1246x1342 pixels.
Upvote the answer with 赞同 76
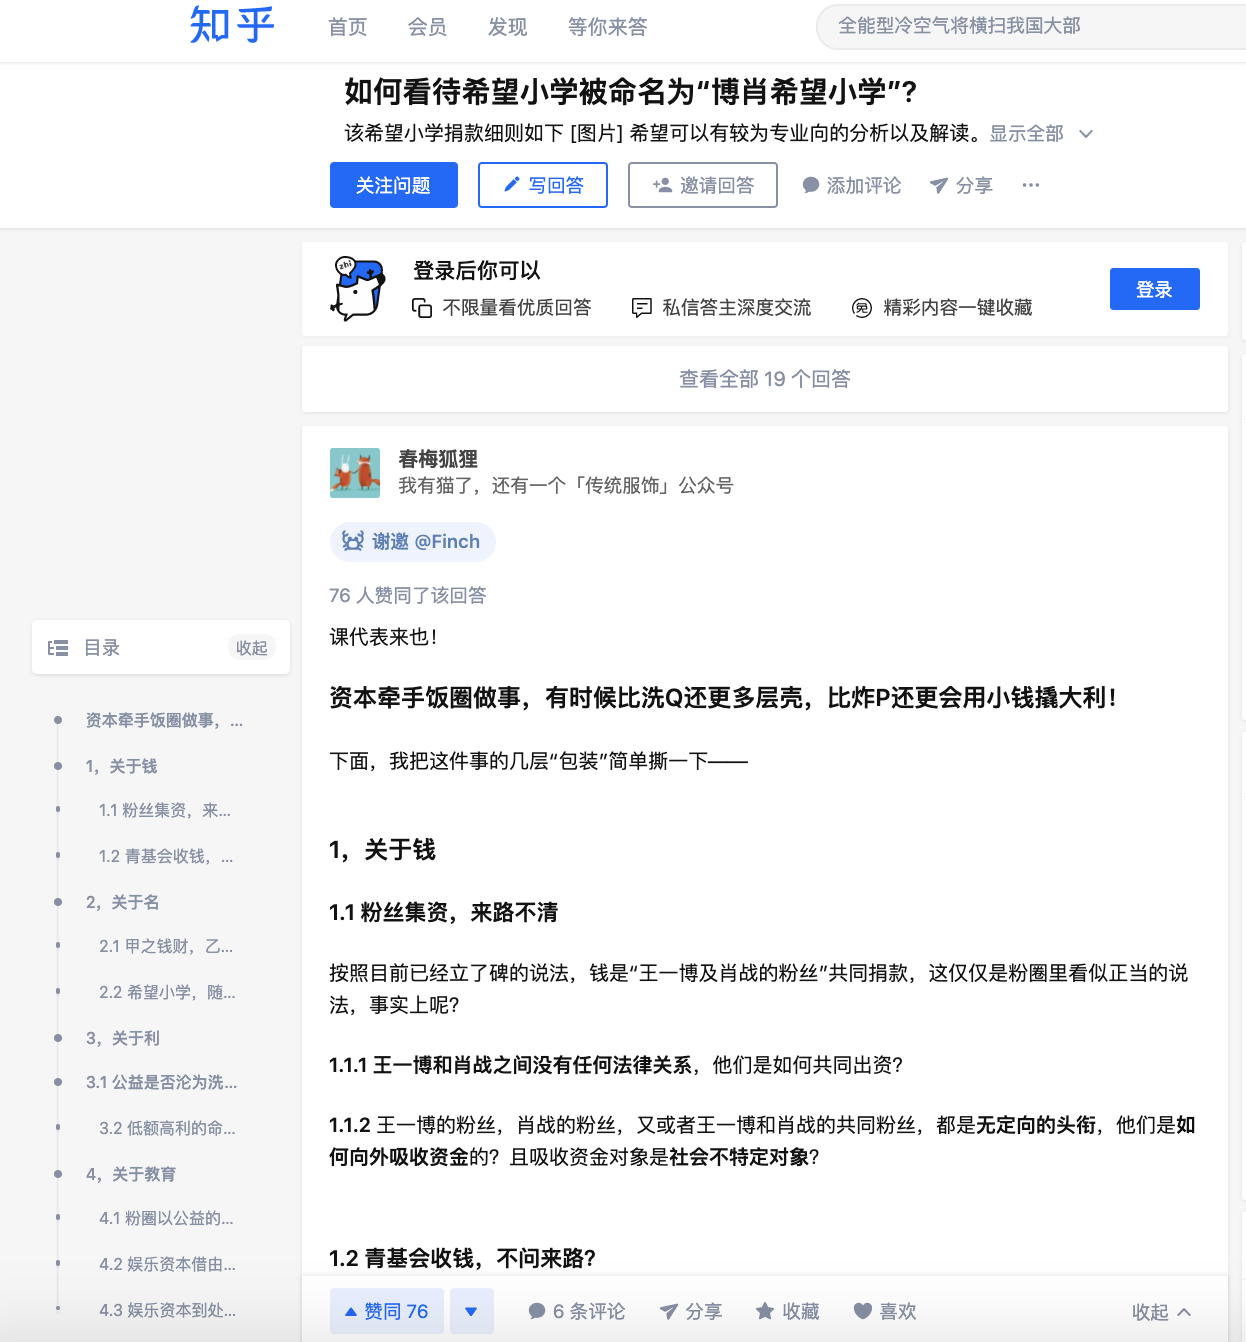386,1311
